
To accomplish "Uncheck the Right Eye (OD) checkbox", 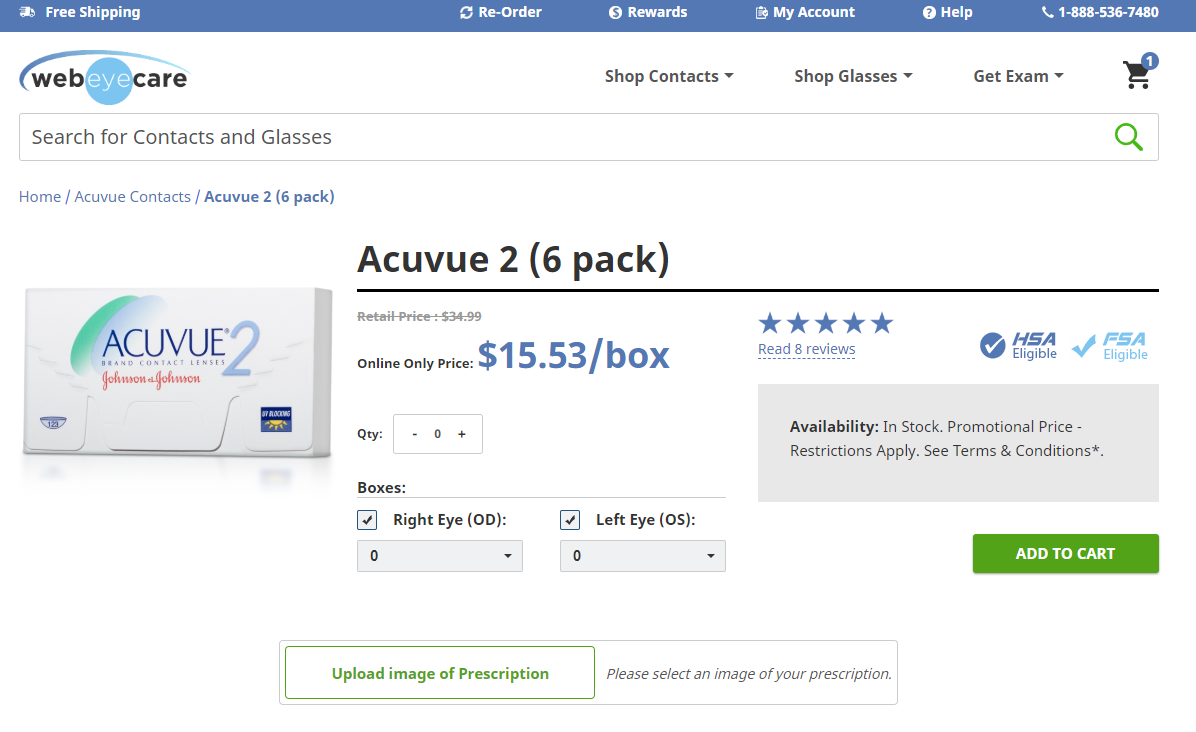I will (367, 520).
